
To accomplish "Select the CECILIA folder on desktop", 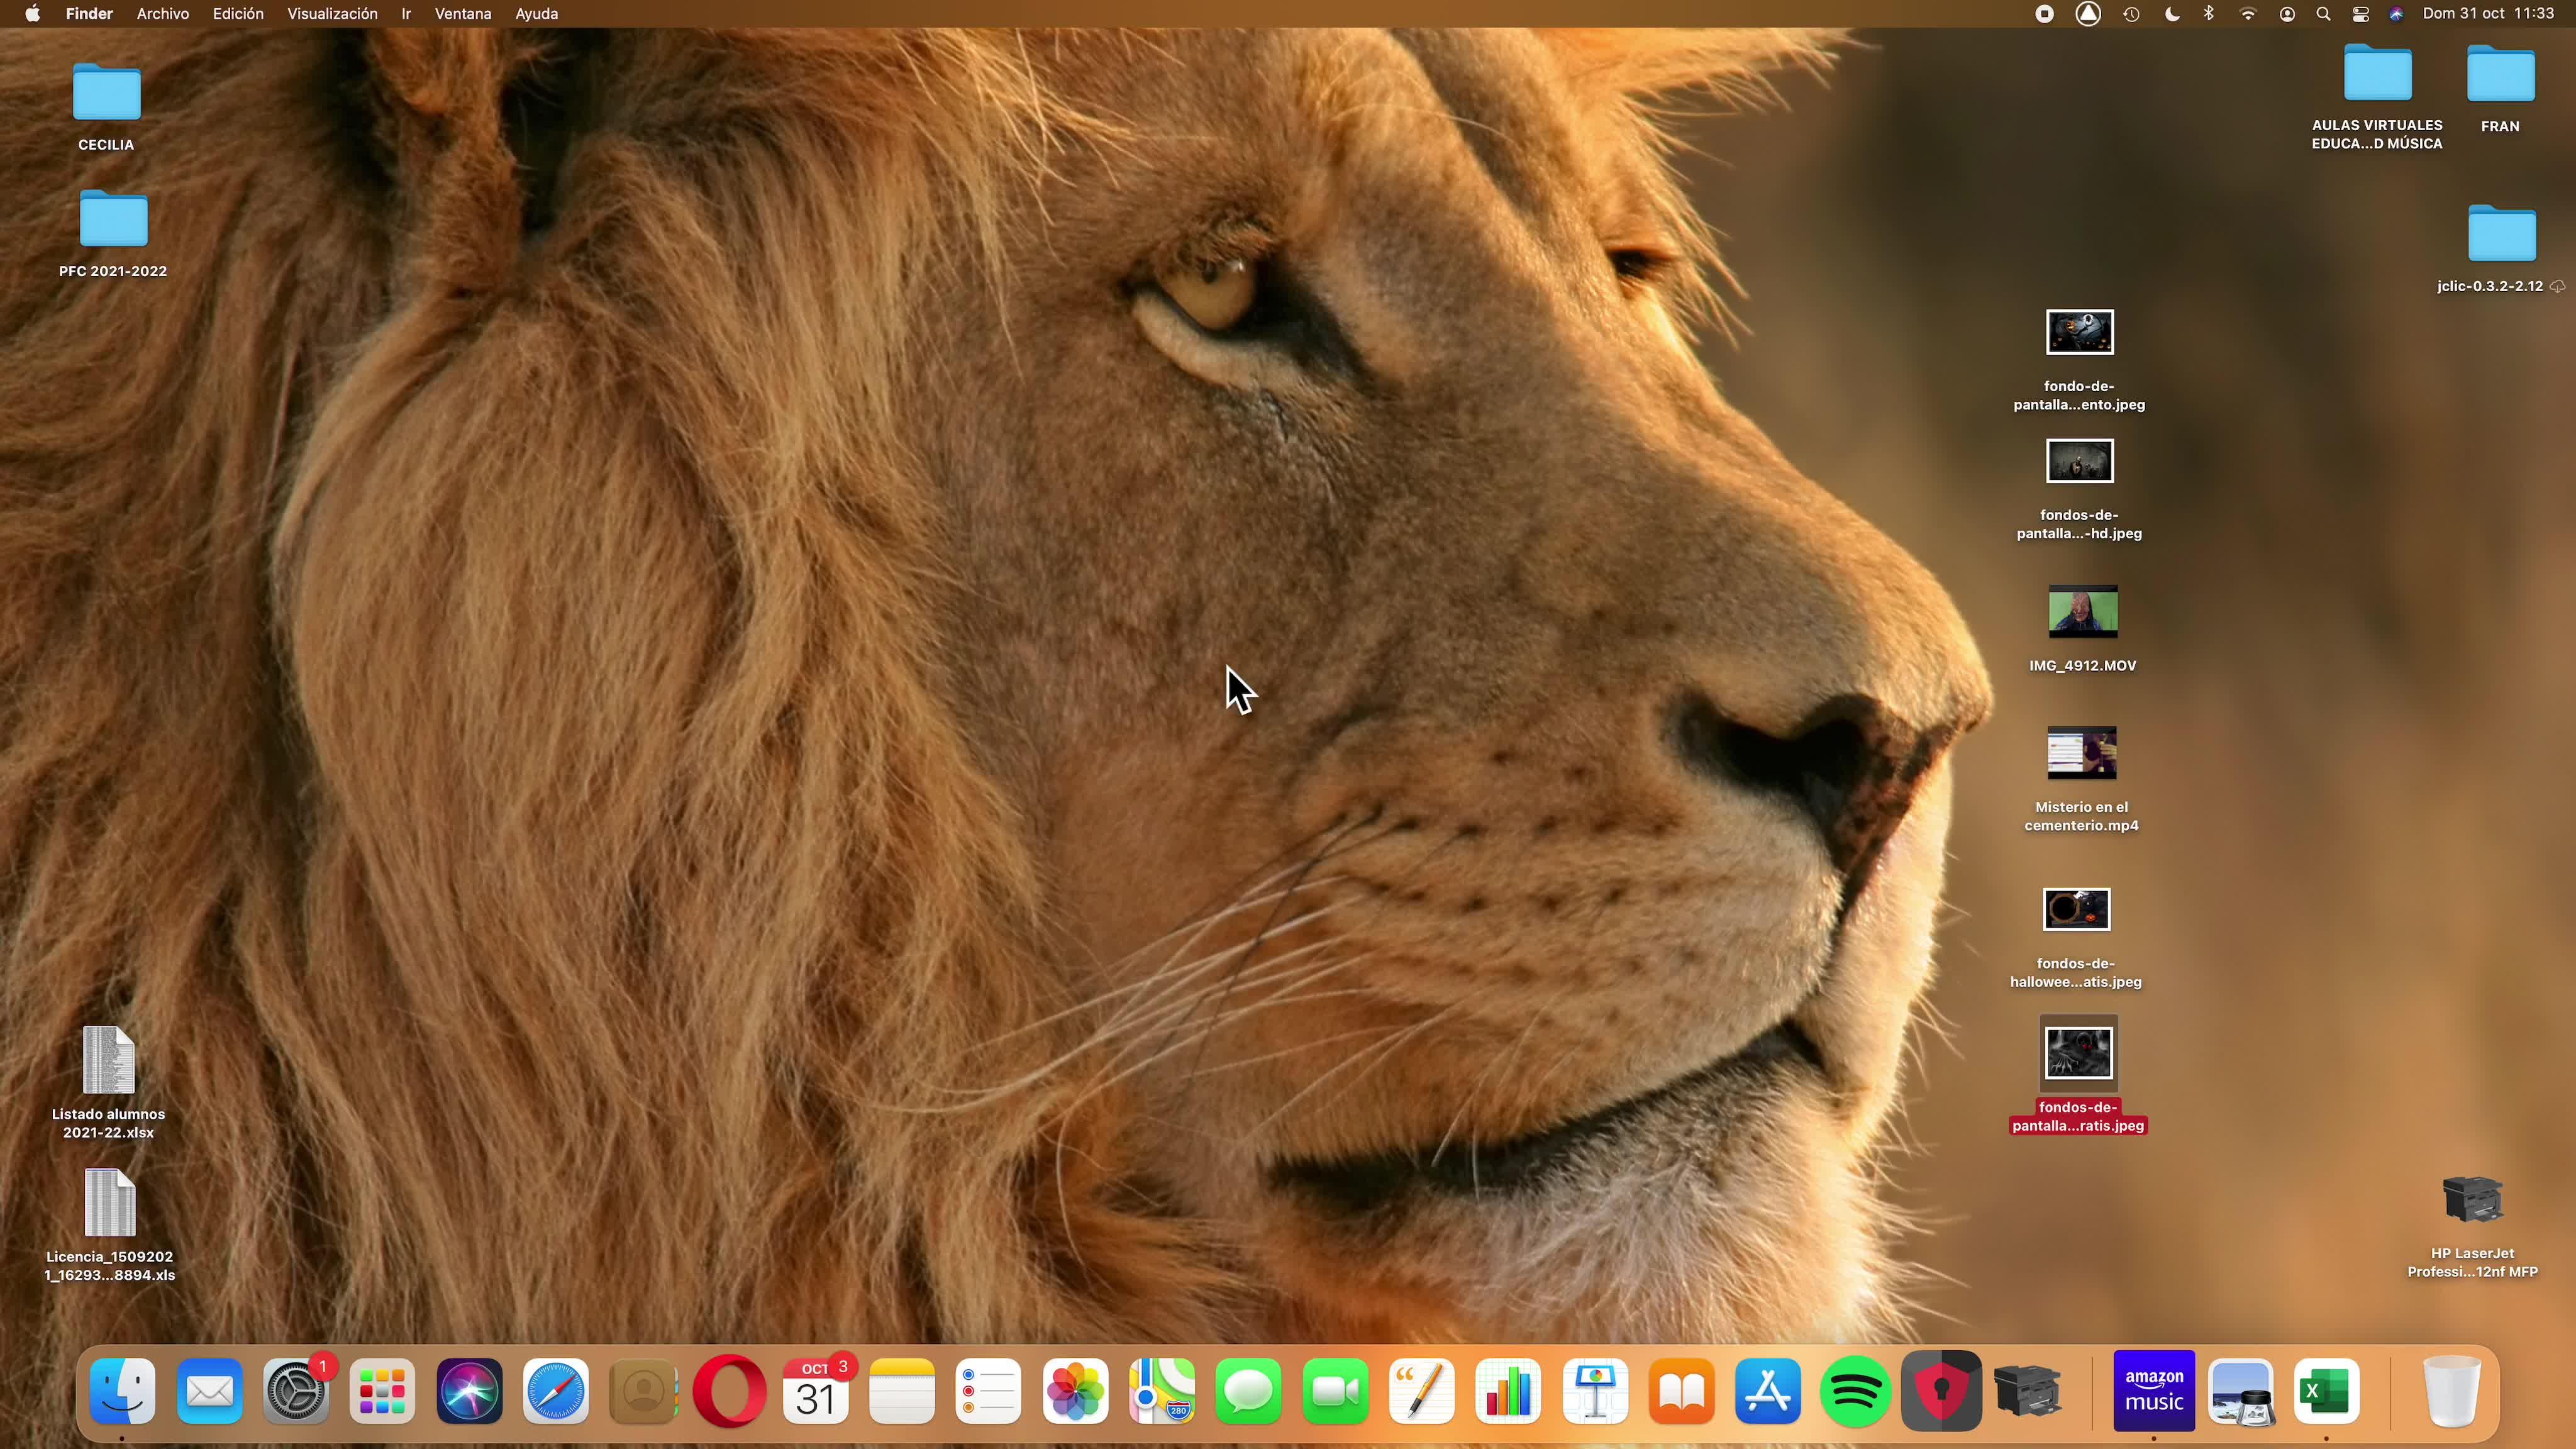I will [x=106, y=93].
